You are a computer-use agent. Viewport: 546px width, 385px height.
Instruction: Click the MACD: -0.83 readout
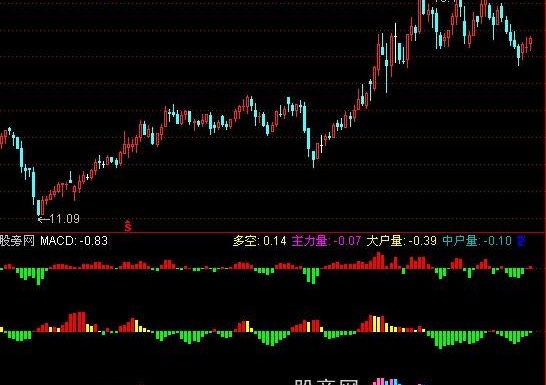[74, 241]
